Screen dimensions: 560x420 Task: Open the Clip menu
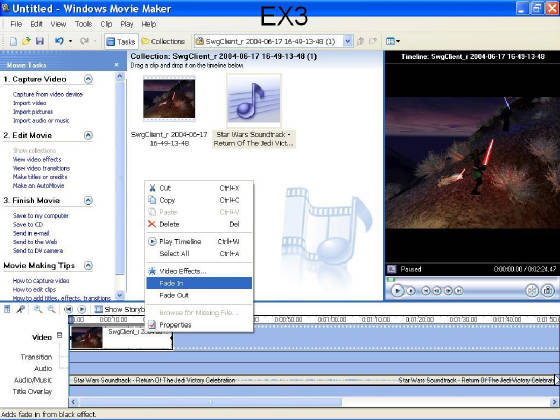(106, 24)
